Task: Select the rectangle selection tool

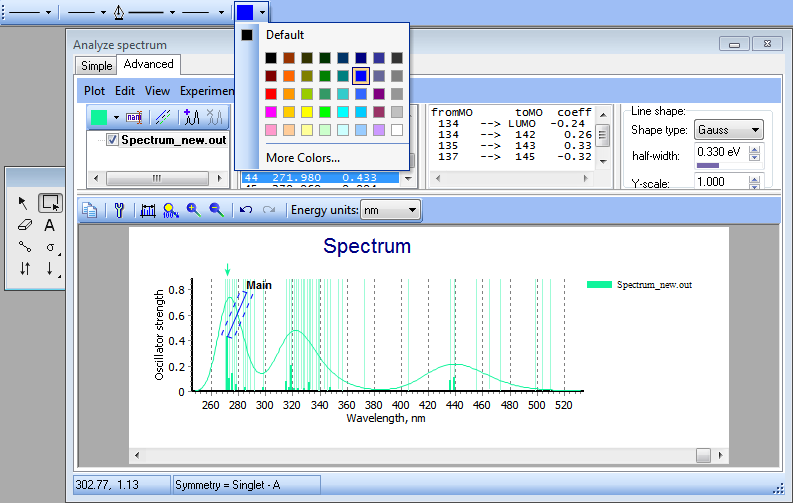Action: coord(51,203)
